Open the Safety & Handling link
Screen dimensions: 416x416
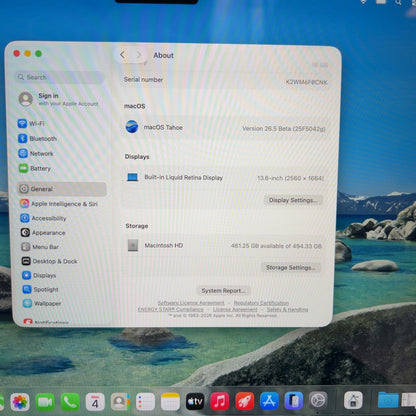(287, 309)
